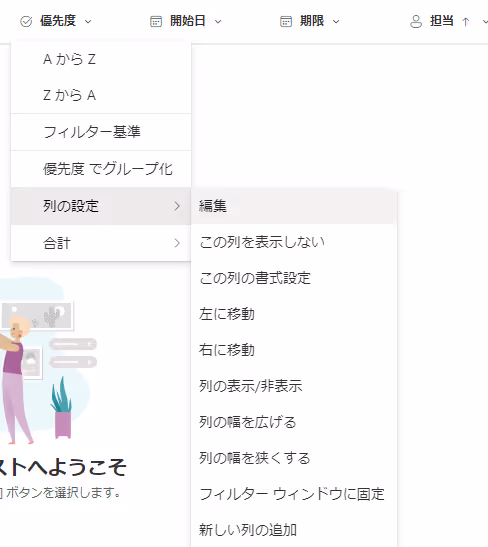Open the 開始日 column dropdown chevron
Screen dimensions: 488x547
(218, 22)
